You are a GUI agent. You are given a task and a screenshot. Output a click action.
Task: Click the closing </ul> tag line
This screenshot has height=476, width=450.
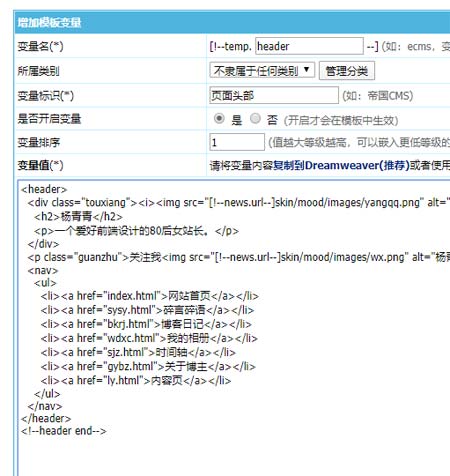pyautogui.click(x=47, y=394)
